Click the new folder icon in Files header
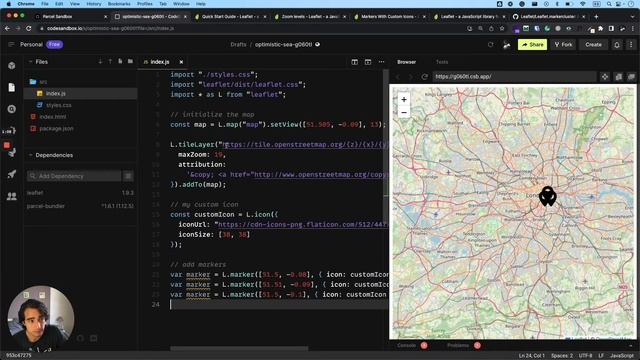The height and width of the screenshot is (360, 640). coord(130,62)
